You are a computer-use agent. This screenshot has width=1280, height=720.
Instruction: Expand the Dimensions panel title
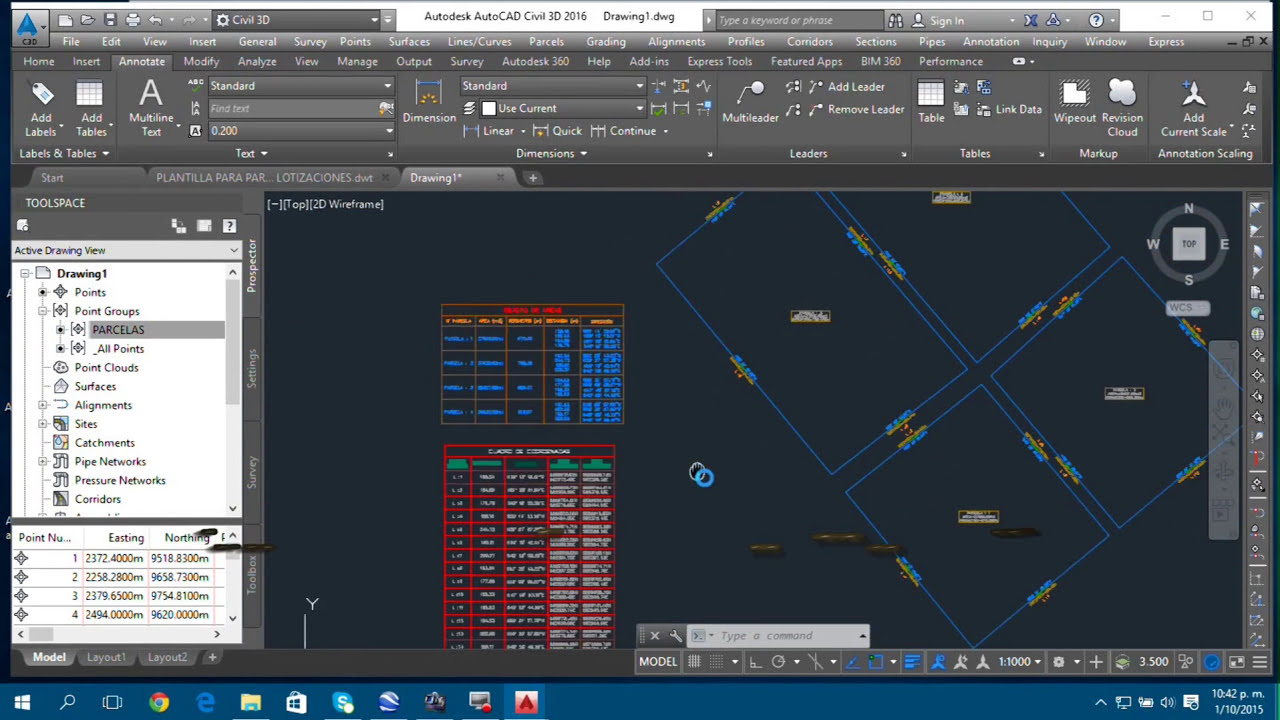click(x=551, y=154)
